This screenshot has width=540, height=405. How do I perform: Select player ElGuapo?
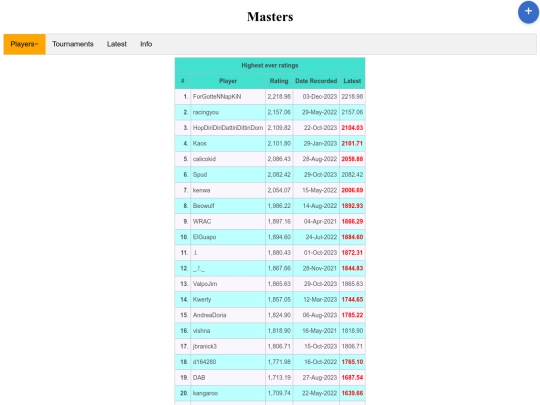pos(205,237)
